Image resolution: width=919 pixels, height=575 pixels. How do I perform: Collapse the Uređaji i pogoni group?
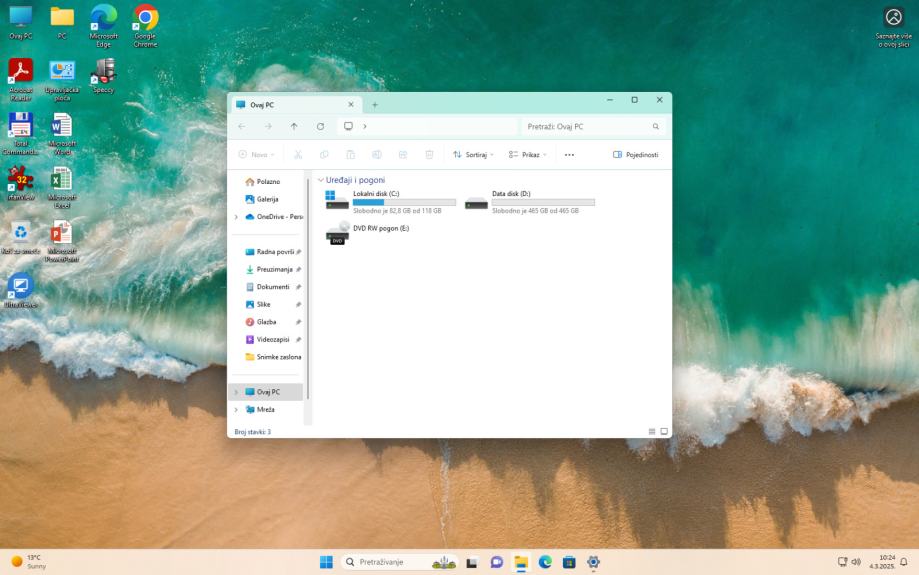pyautogui.click(x=321, y=180)
